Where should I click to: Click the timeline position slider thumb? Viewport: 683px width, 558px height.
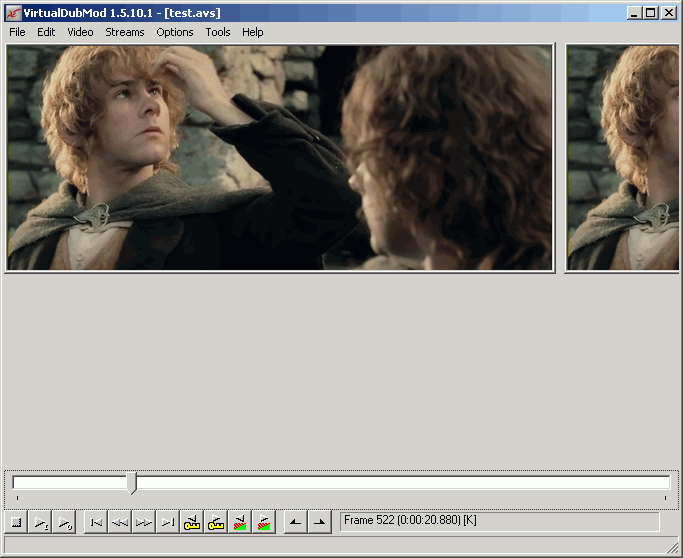(132, 483)
